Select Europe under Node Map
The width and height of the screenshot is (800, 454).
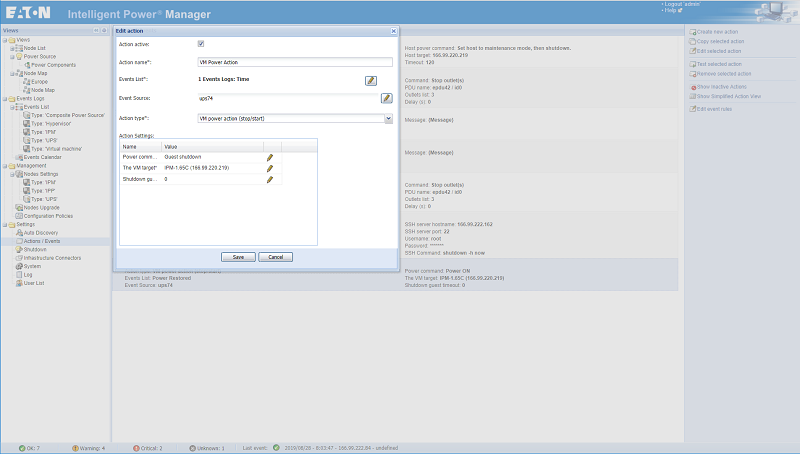click(x=39, y=82)
